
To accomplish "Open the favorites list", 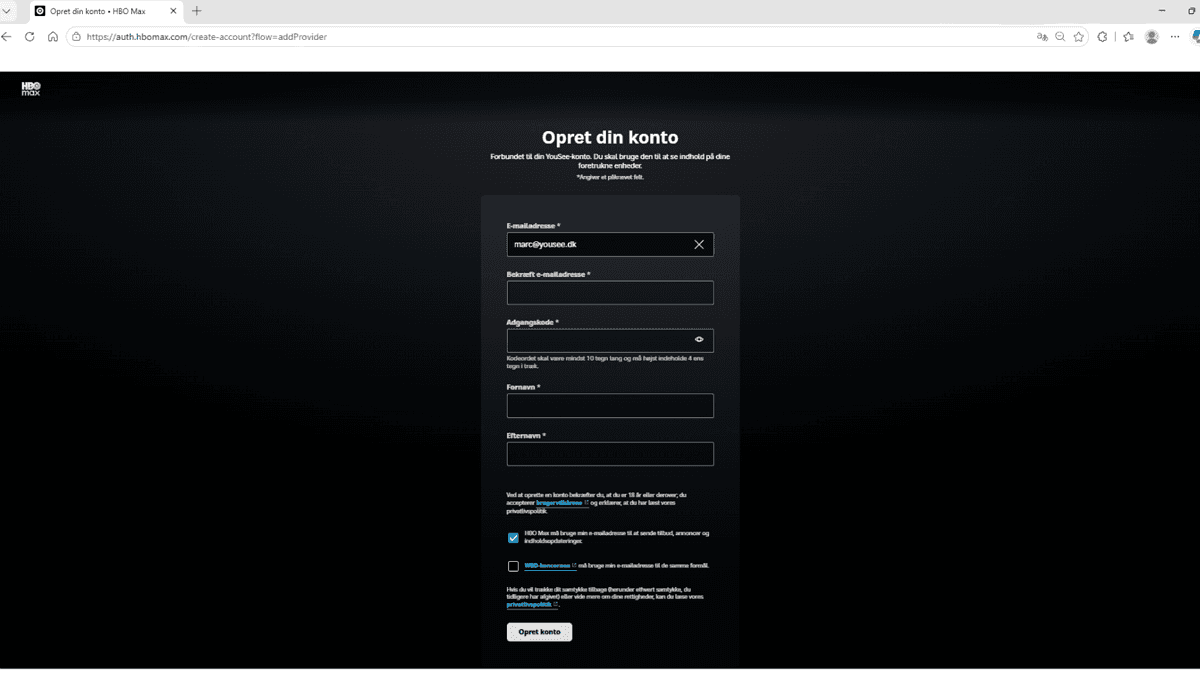I will (x=1128, y=37).
